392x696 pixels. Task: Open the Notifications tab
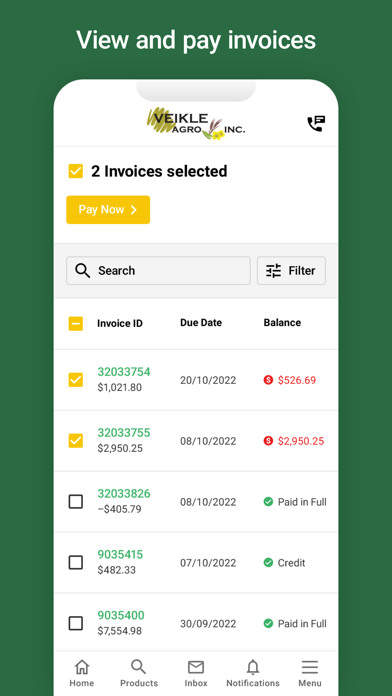tap(253, 673)
